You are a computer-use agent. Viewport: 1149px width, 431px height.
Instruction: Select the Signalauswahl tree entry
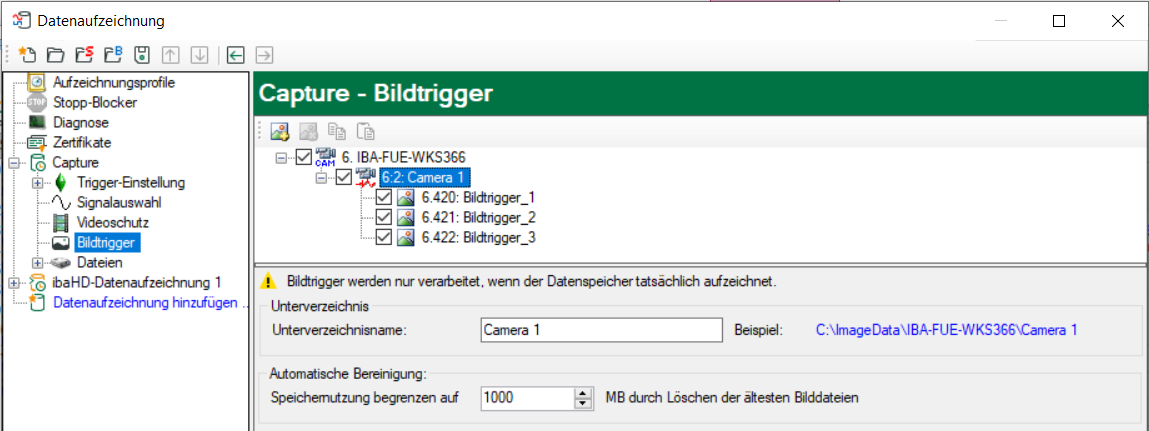tap(119, 202)
